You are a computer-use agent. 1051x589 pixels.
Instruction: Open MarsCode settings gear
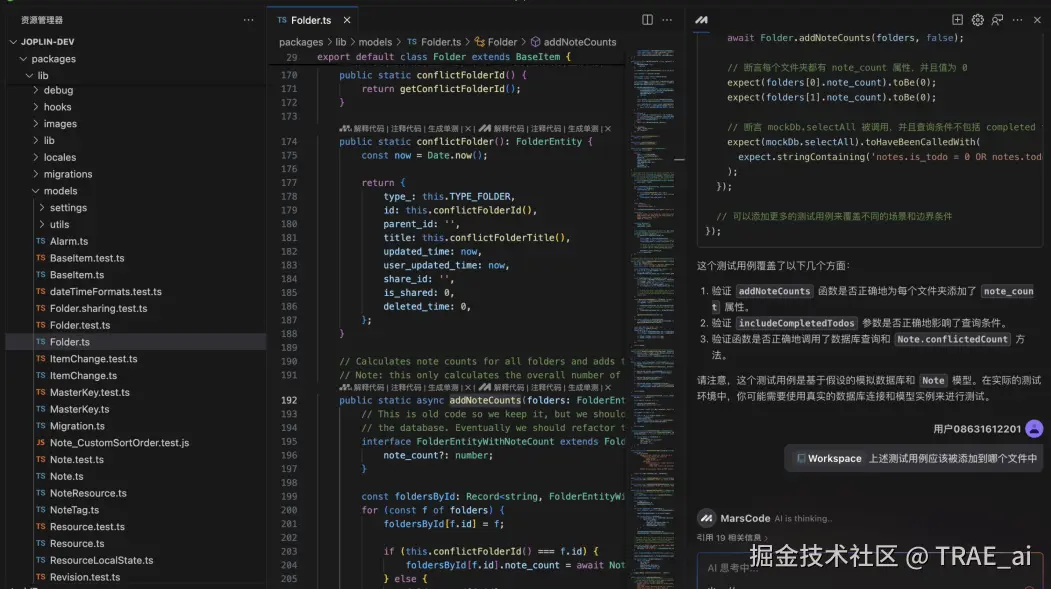977,20
